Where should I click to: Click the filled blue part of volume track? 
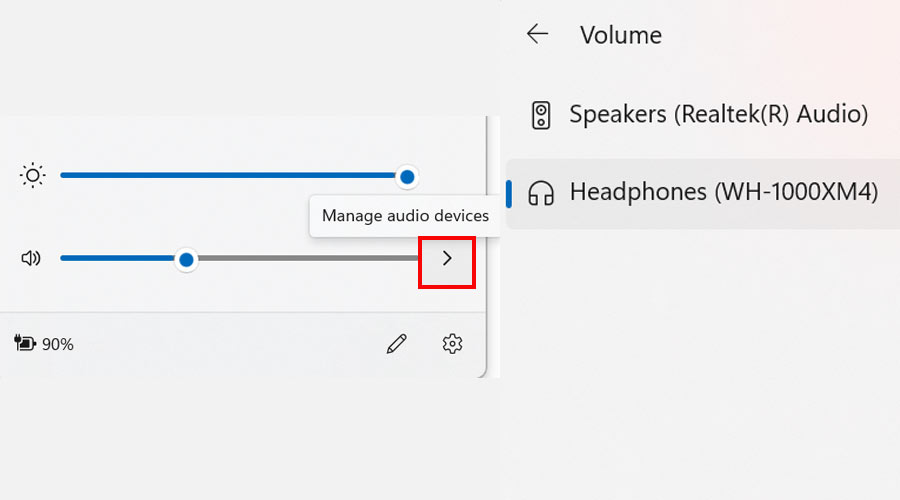[118, 258]
